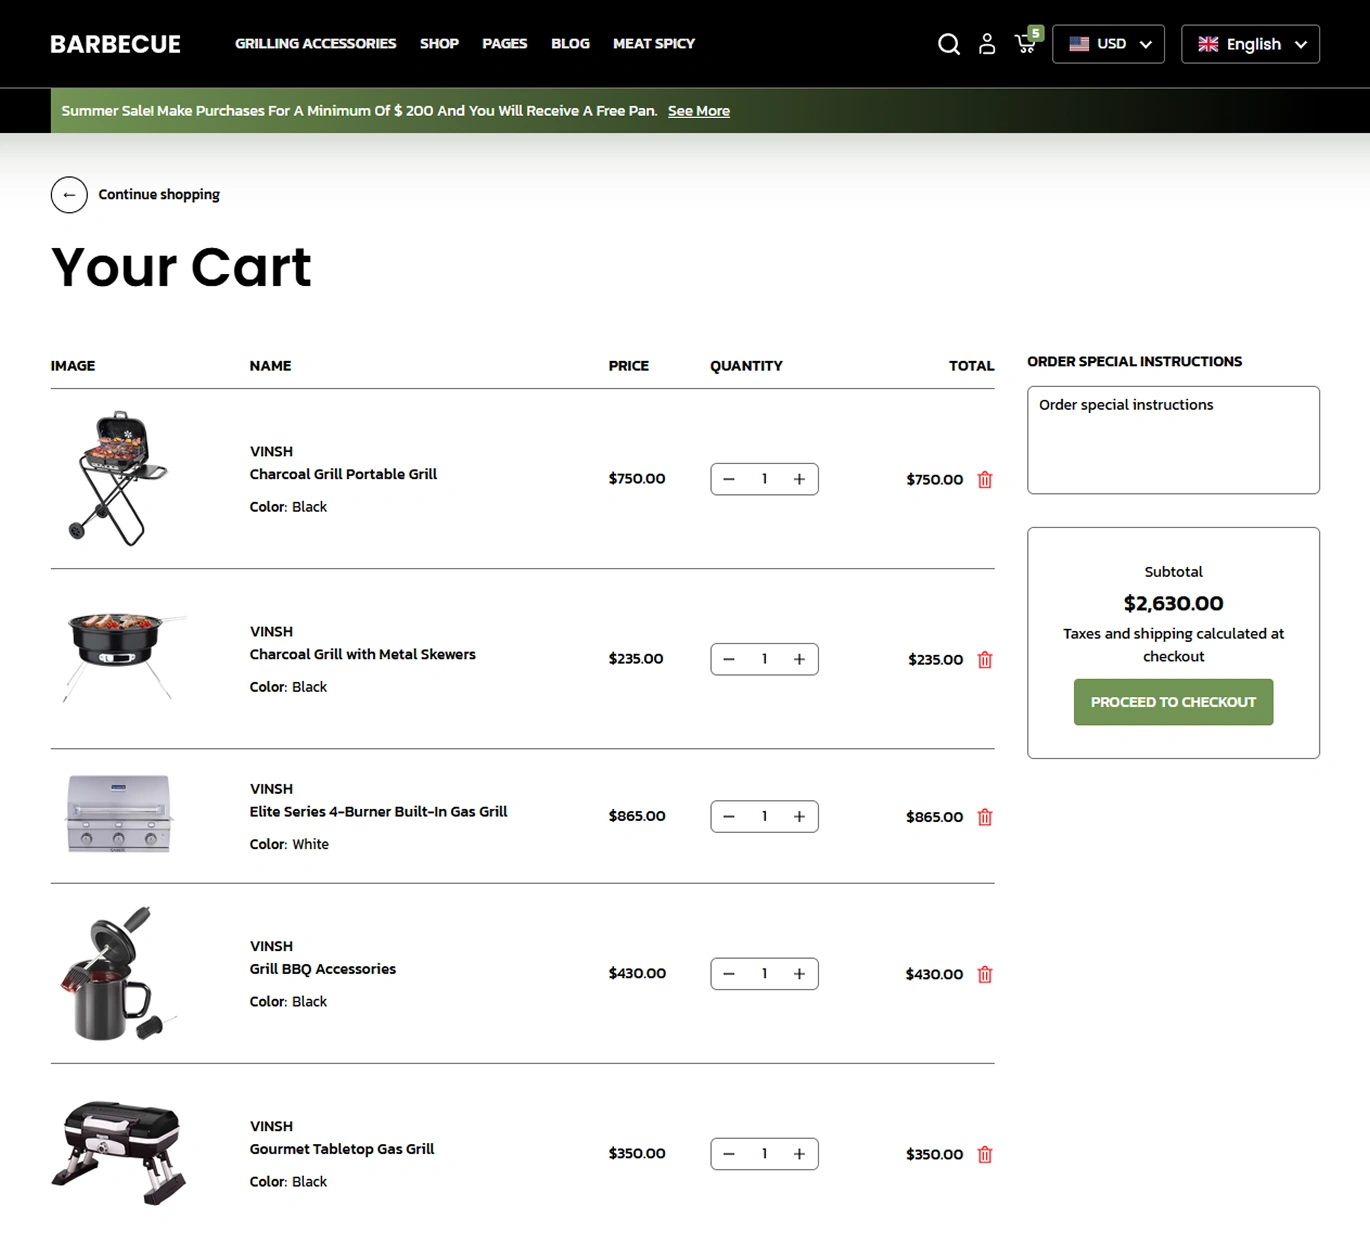Image resolution: width=1370 pixels, height=1240 pixels.
Task: Remove Grill BBQ Accessories via trash icon
Action: pyautogui.click(x=985, y=974)
